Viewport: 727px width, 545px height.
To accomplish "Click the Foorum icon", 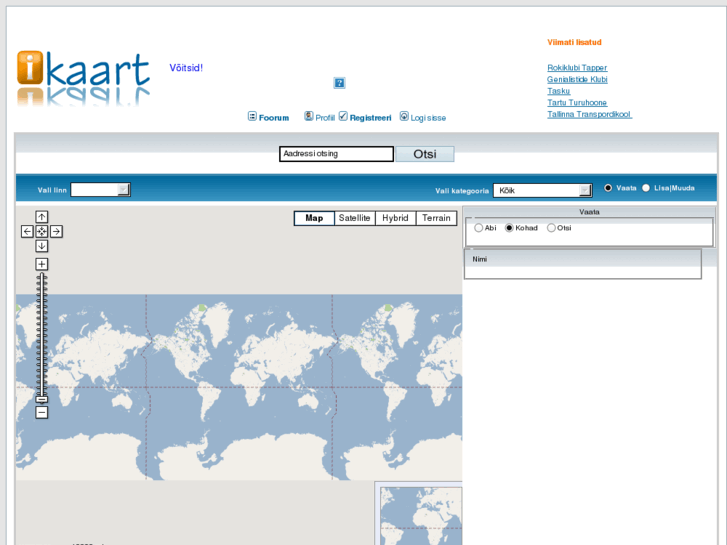I will pyautogui.click(x=252, y=116).
